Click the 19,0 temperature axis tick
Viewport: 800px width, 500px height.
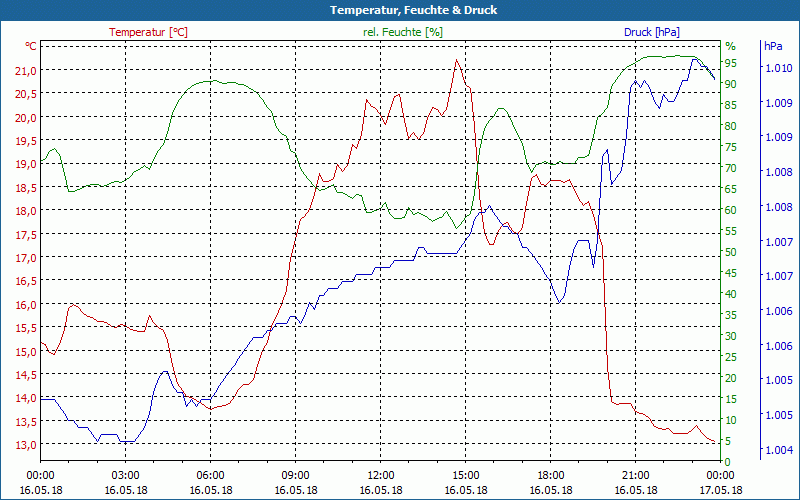click(x=26, y=164)
